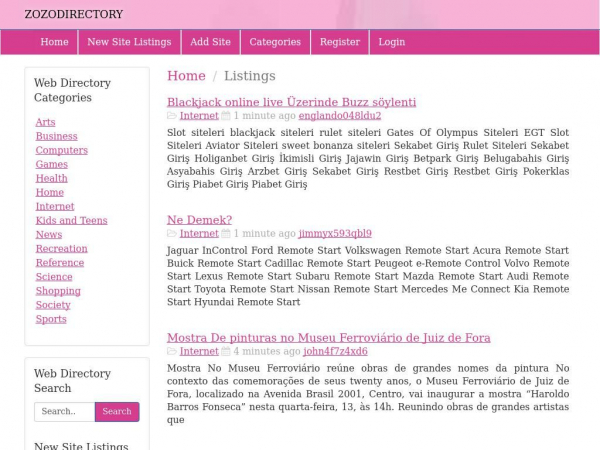Viewport: 600px width, 450px height.
Task: Select the Shopping category
Action: tap(58, 291)
